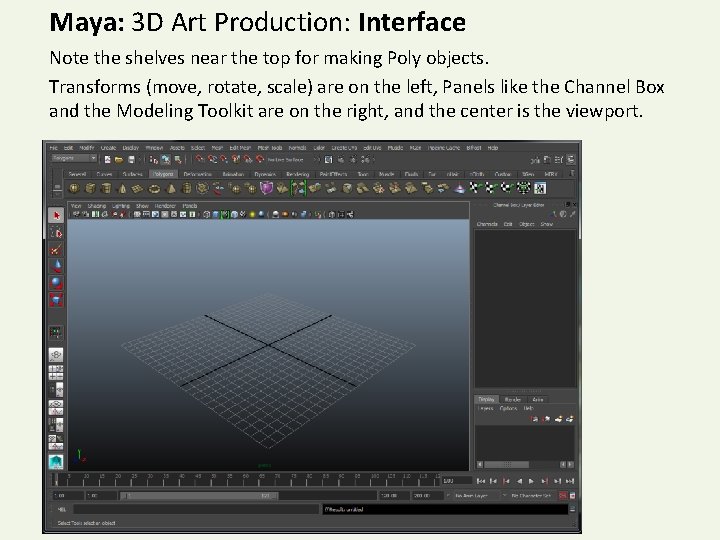Open viewport Shading menu
Image resolution: width=720 pixels, height=540 pixels.
tap(96, 206)
